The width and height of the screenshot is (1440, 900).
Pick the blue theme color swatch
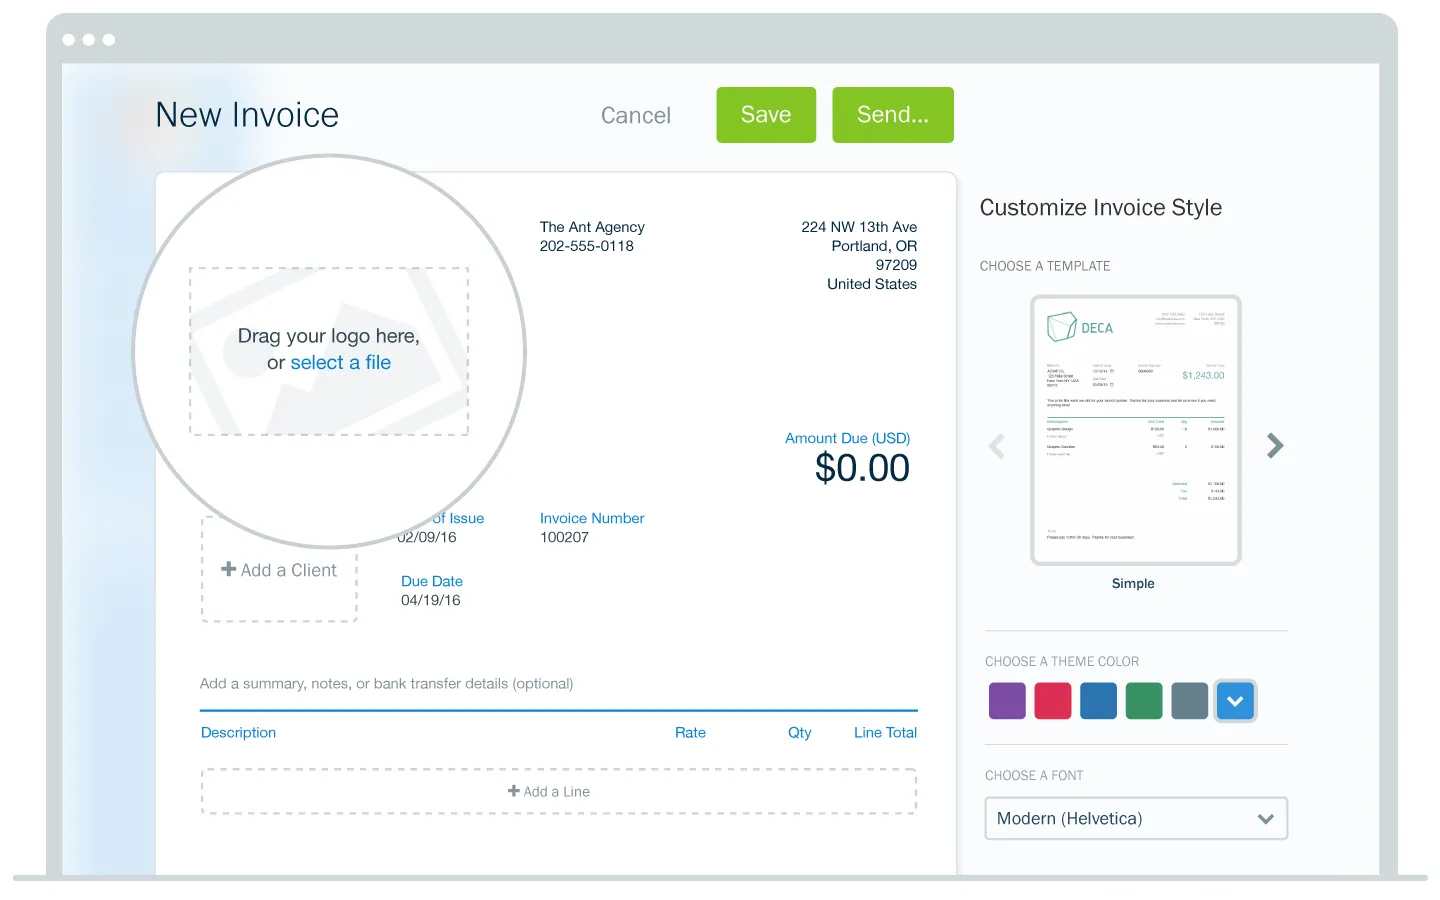click(x=1098, y=701)
